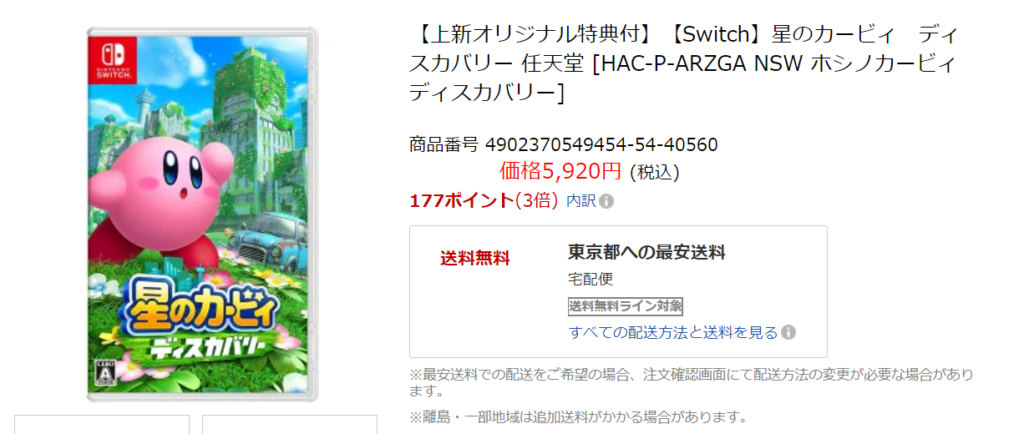
Task: Click the 商品番号 4902370549454-54-40560 text
Action: (563, 145)
